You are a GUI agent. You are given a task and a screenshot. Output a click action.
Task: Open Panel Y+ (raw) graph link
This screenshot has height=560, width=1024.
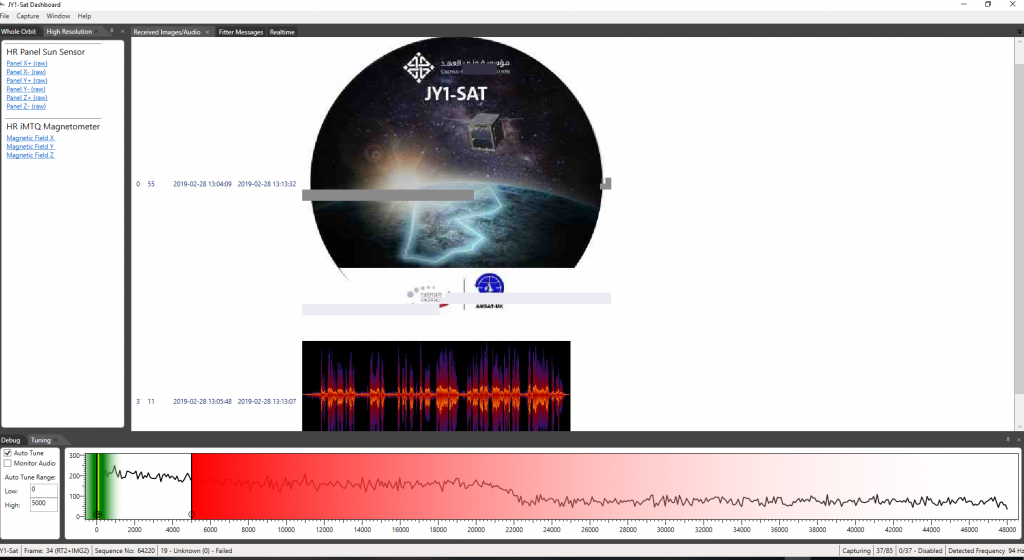click(x=27, y=80)
